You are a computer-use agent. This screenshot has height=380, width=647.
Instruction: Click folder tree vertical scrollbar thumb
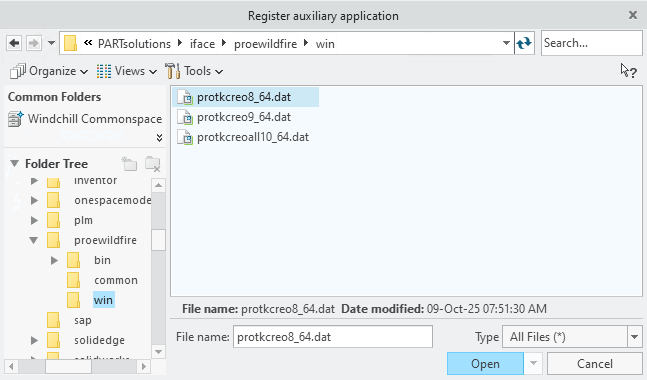(x=158, y=240)
